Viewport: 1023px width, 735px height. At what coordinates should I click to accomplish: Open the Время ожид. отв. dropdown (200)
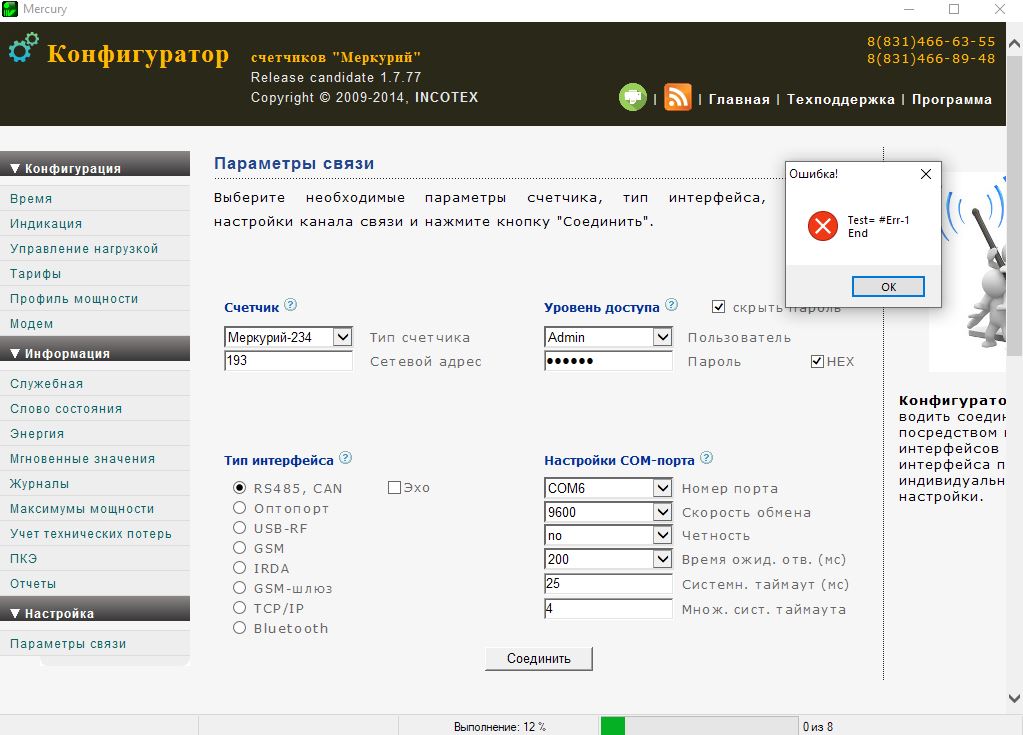608,559
